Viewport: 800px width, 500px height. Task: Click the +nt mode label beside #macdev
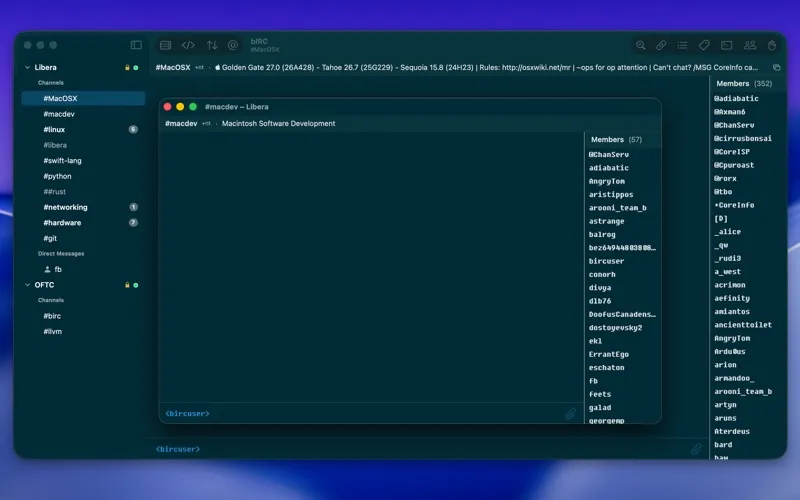click(x=206, y=123)
